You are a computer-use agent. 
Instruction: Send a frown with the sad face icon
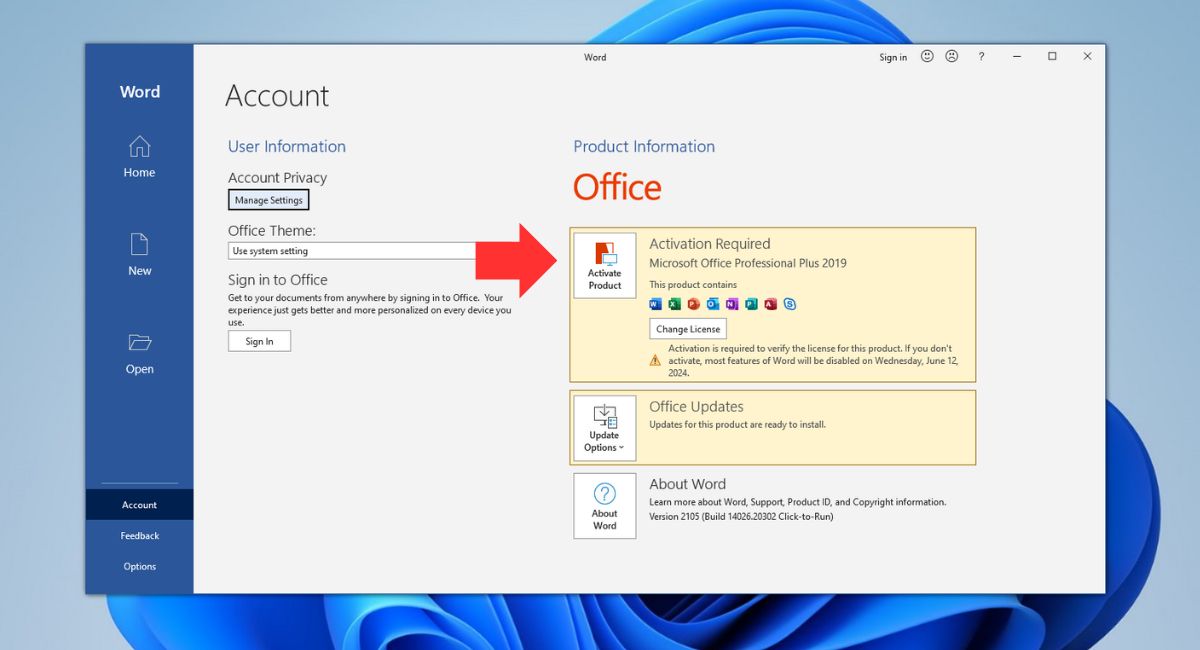tap(952, 57)
